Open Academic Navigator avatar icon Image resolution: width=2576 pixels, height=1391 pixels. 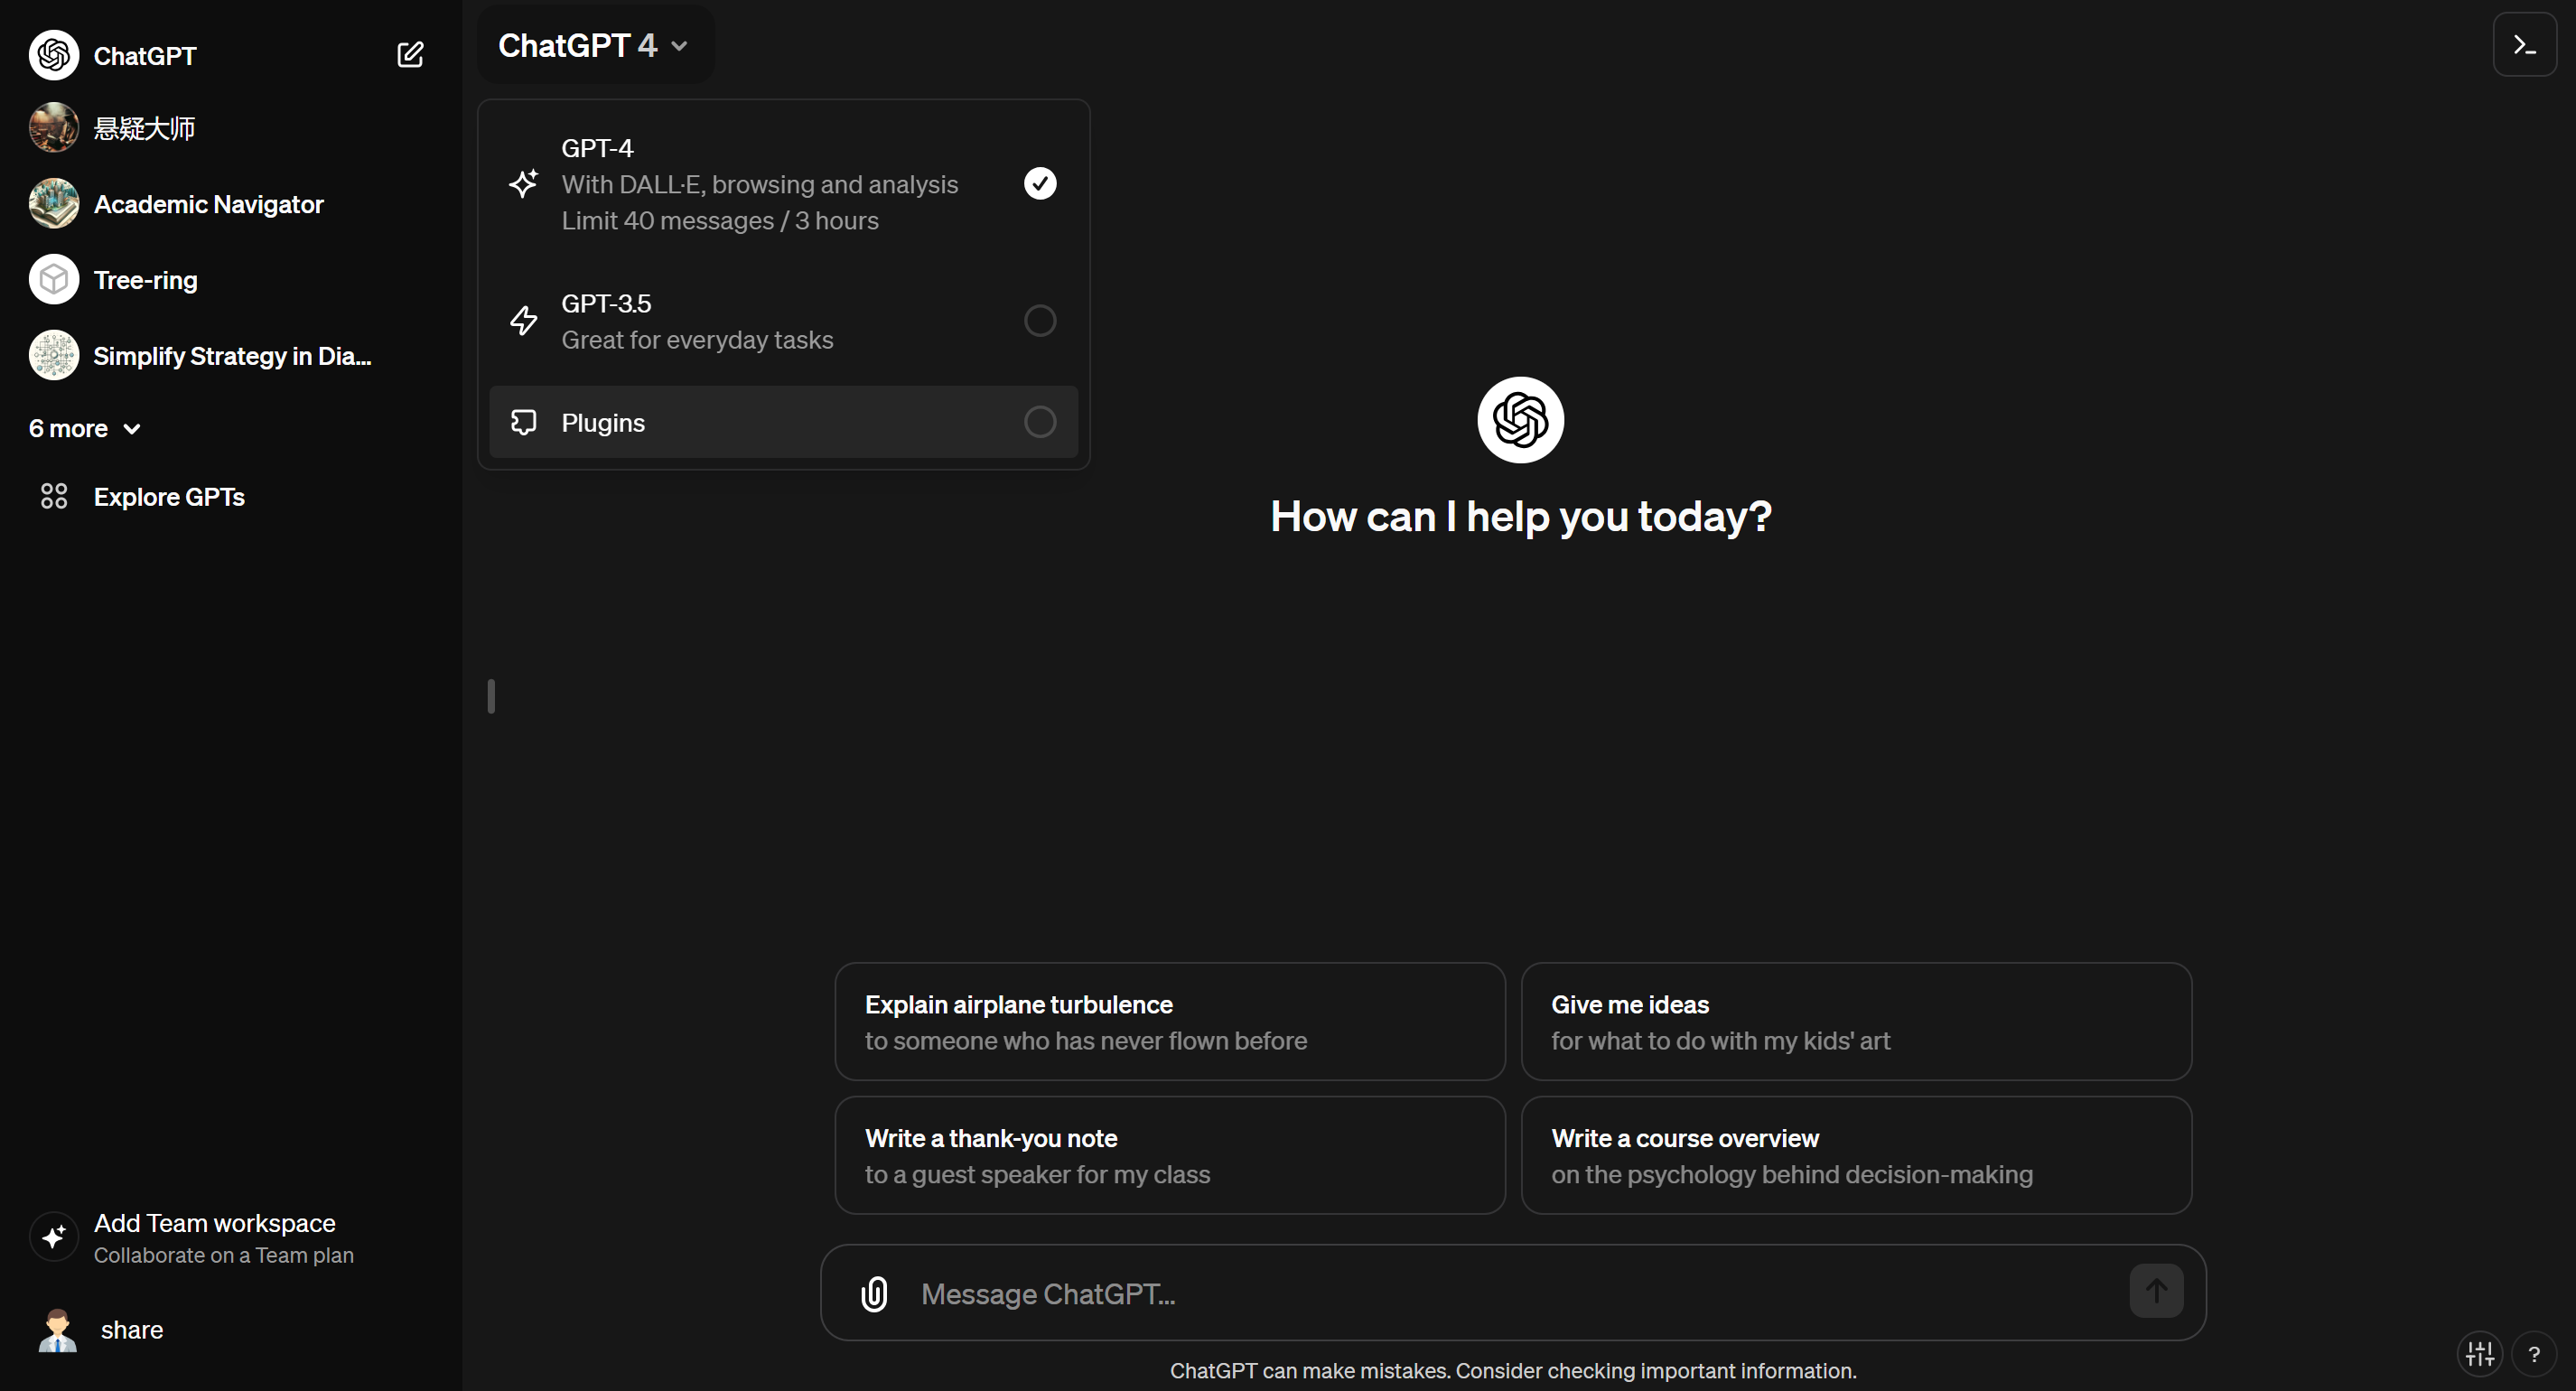tap(54, 204)
